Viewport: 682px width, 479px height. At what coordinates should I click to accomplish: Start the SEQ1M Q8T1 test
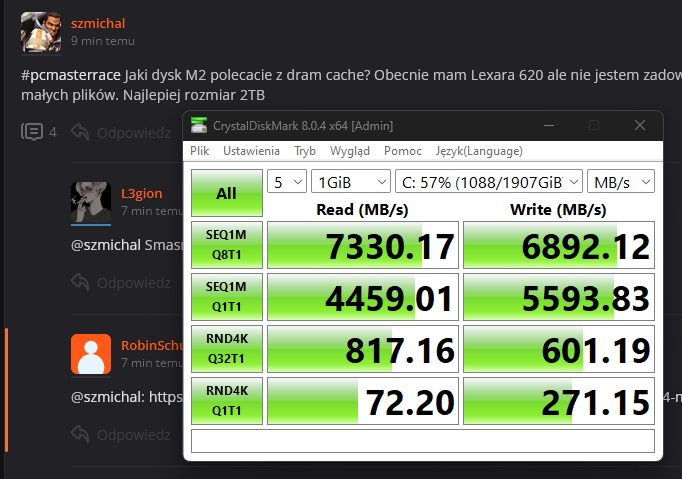[x=227, y=245]
